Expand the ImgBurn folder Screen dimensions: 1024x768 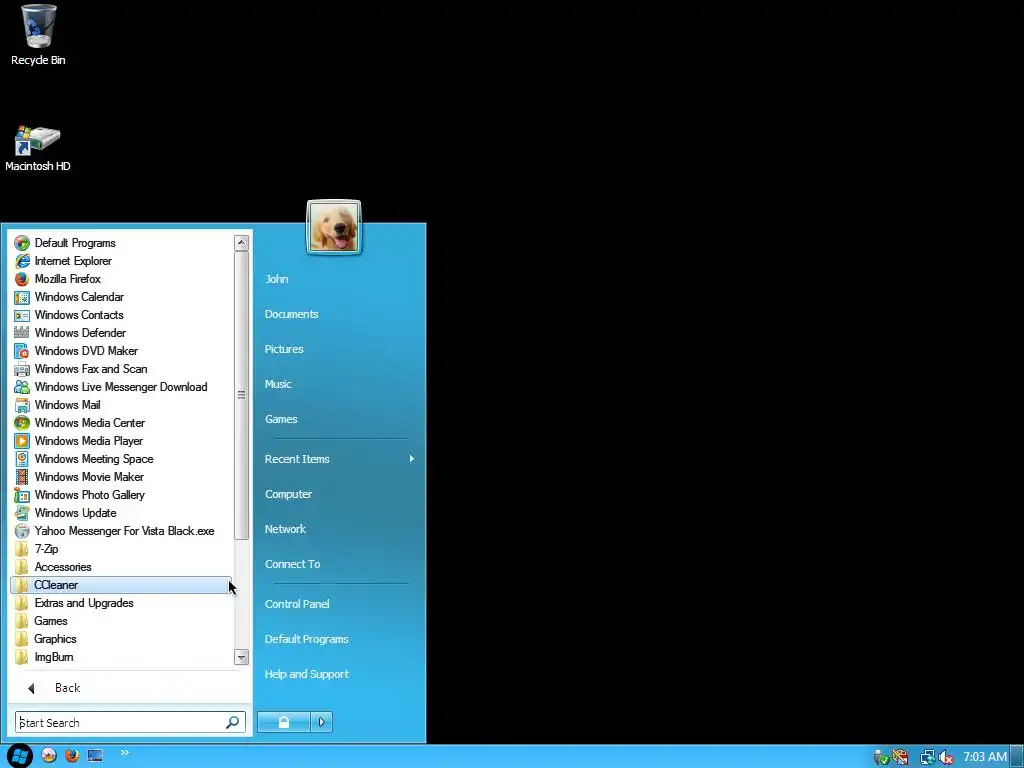[x=121, y=657]
